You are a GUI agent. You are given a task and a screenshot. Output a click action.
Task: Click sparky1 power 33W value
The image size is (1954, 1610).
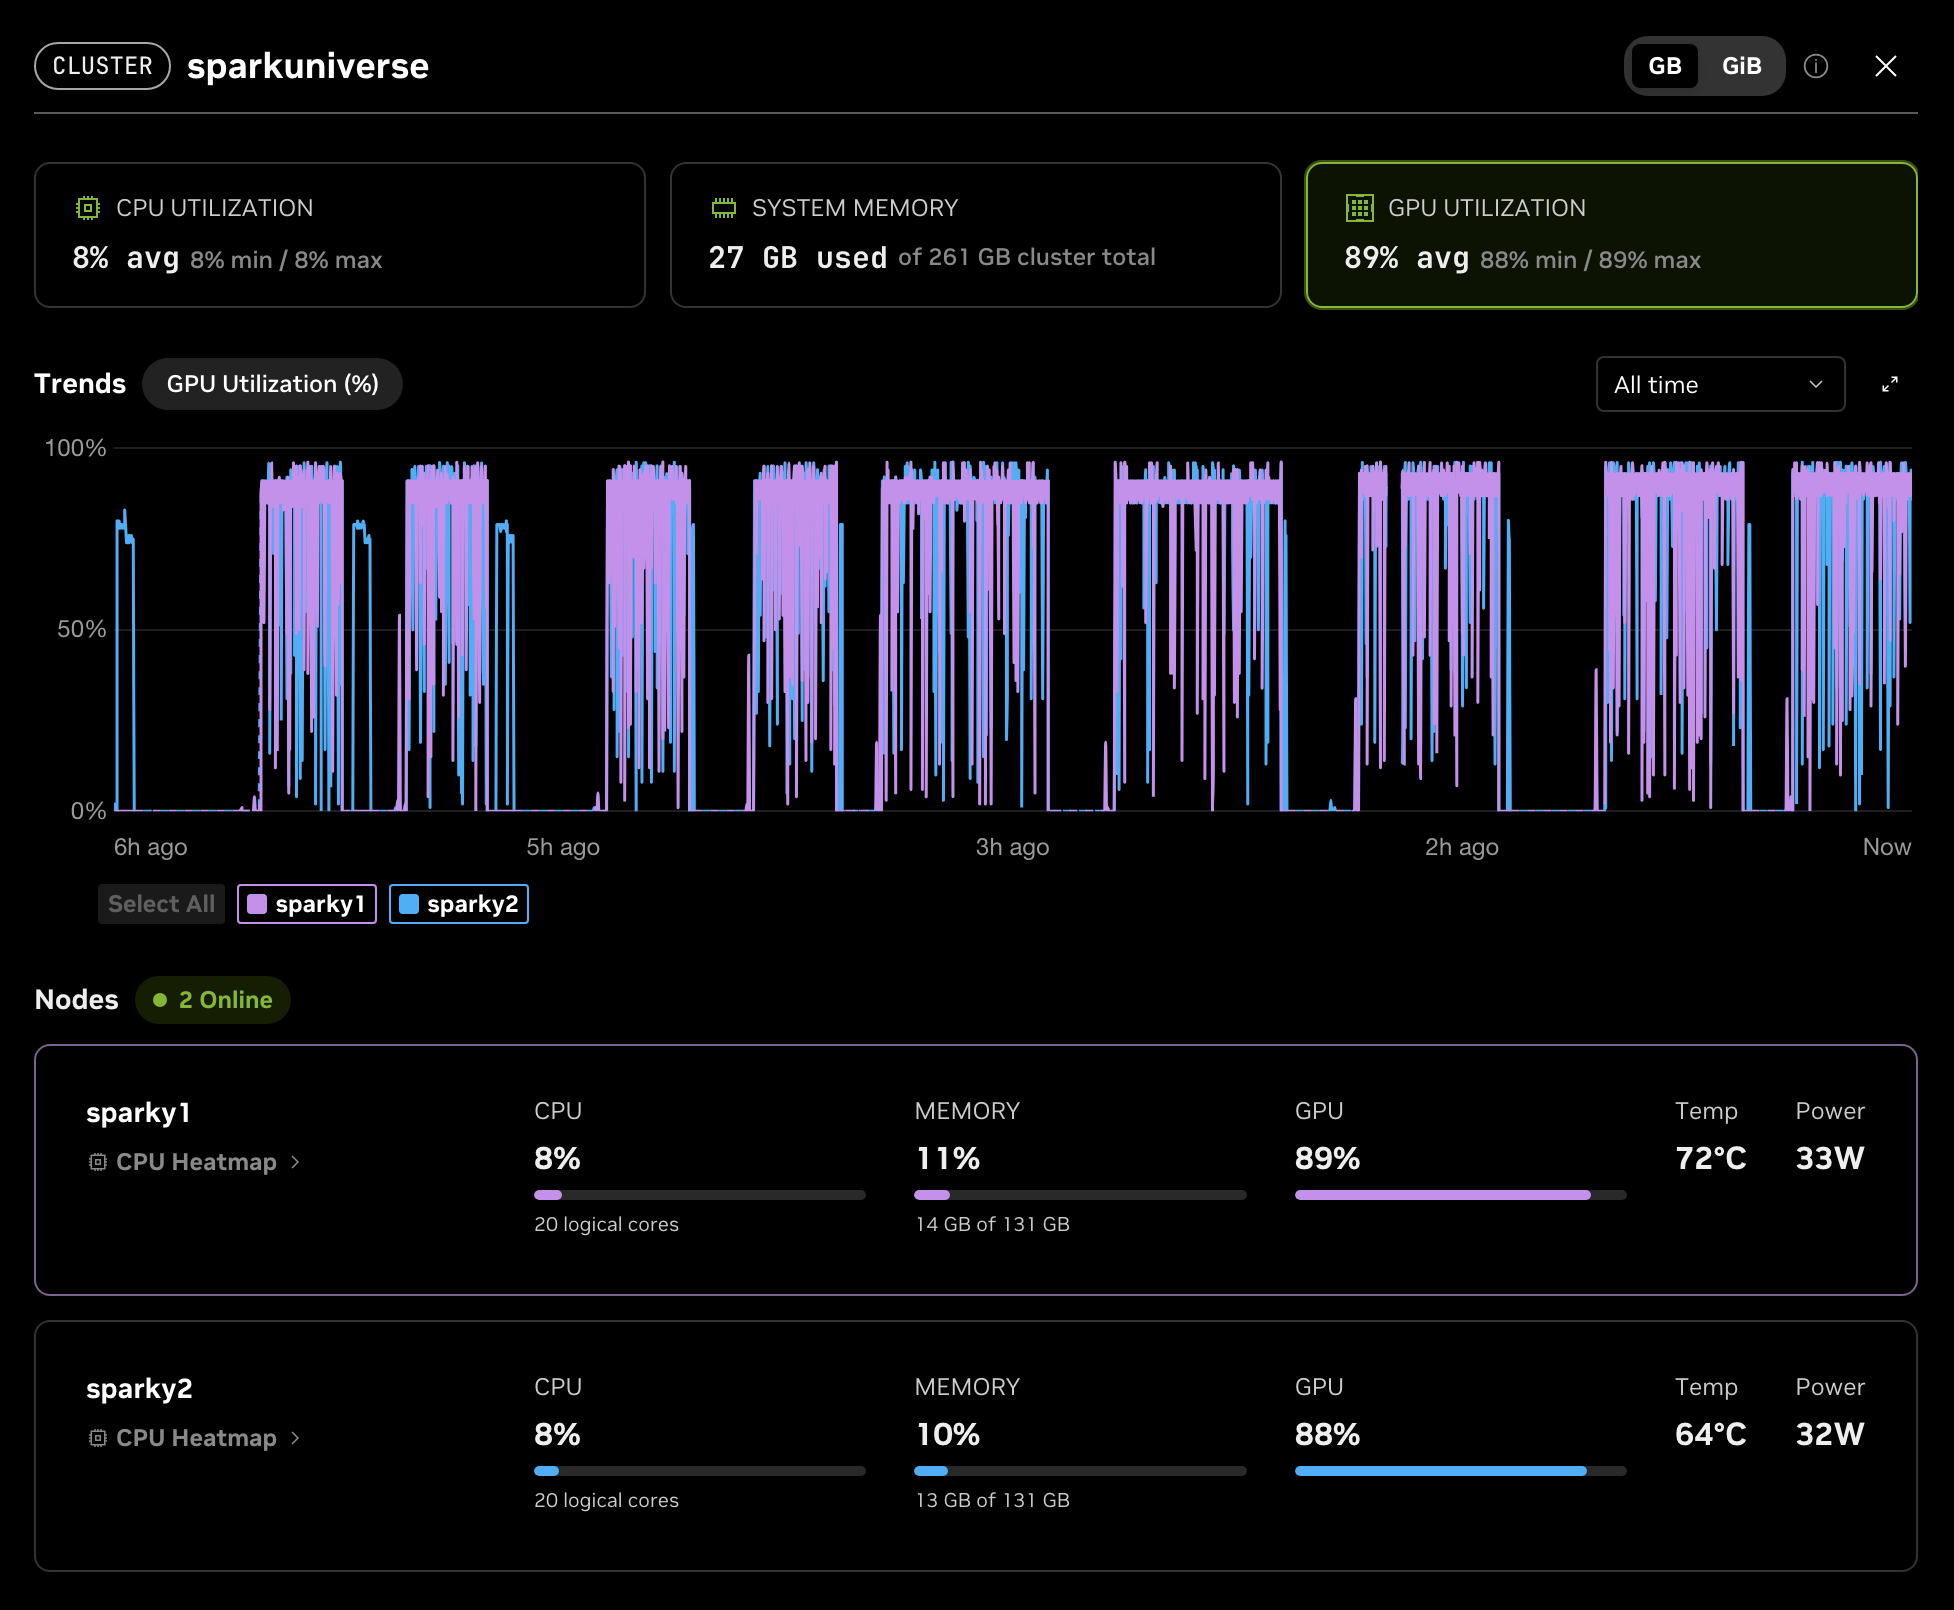click(1830, 1158)
